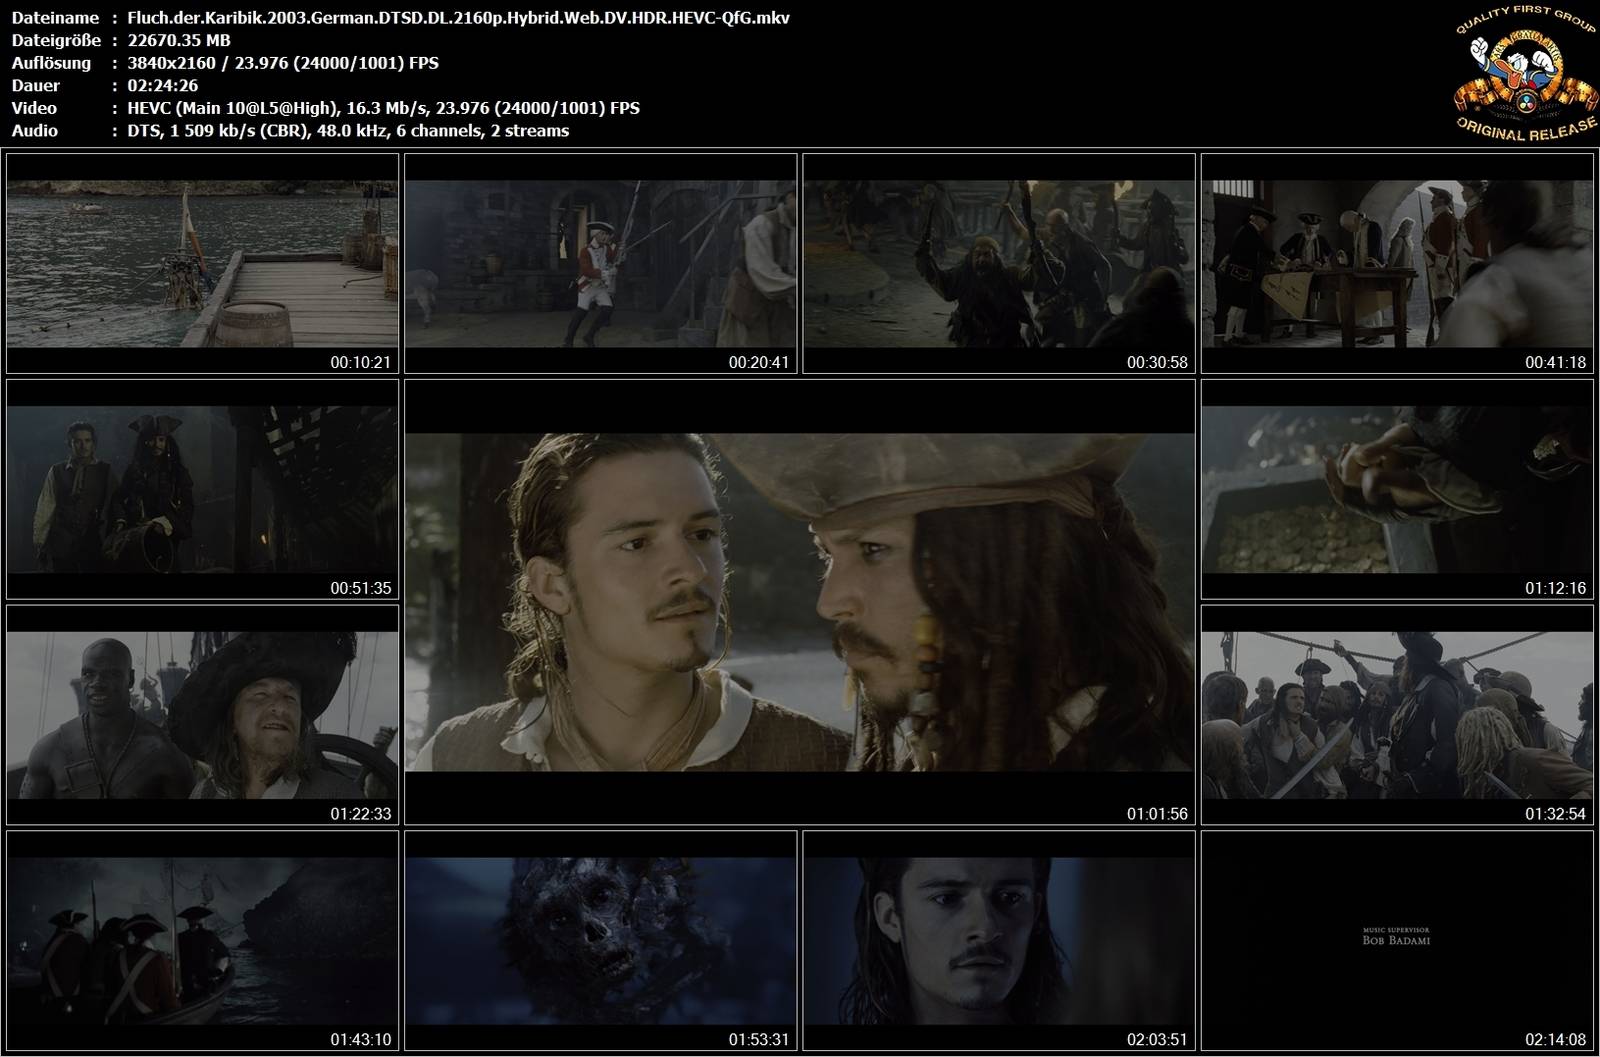Click the Bob Badami credit text

pyautogui.click(x=1396, y=940)
